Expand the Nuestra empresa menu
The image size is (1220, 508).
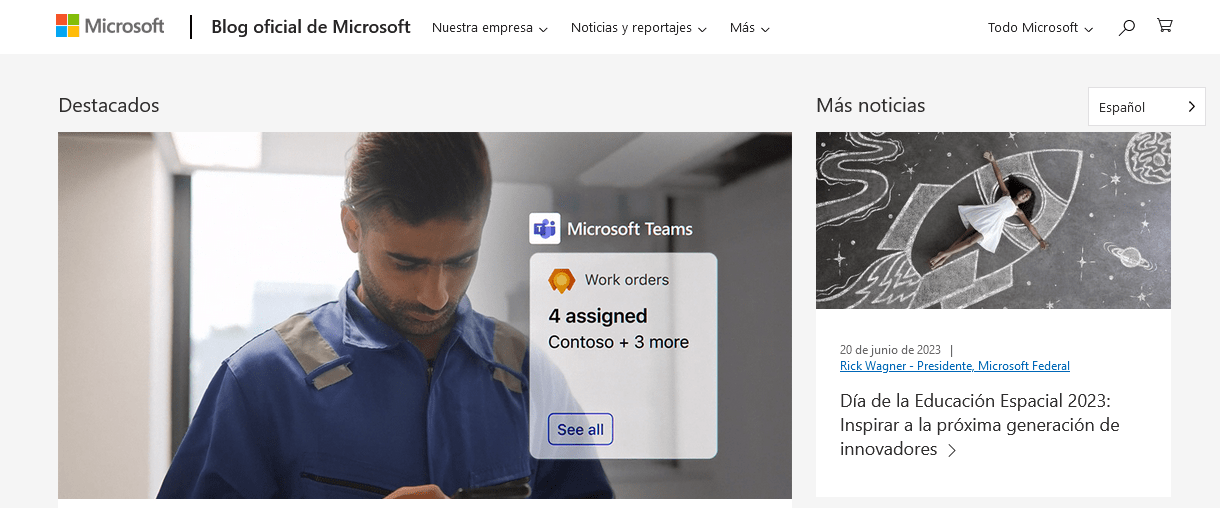(x=489, y=28)
